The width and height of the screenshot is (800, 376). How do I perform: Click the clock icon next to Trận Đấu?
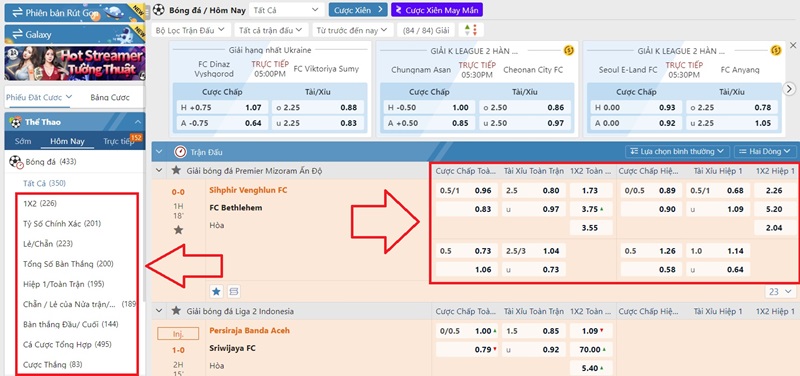click(180, 152)
